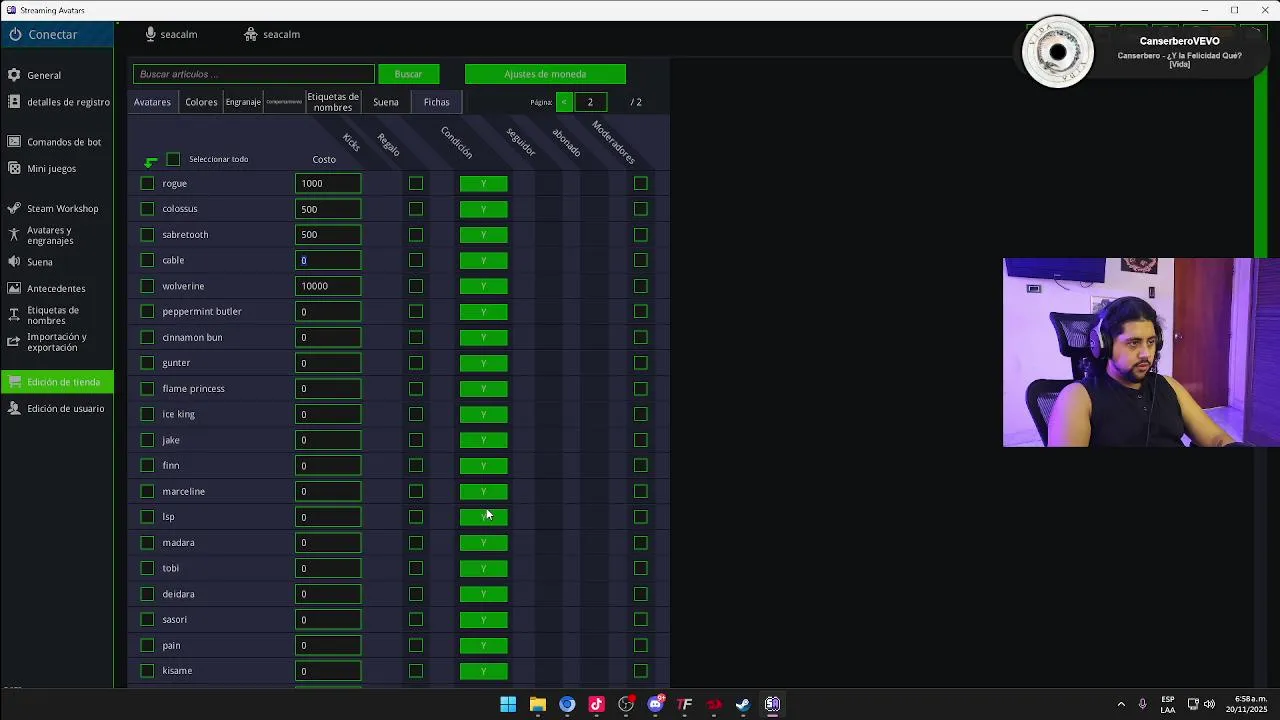Click the TF app taskbar icon

pos(685,704)
